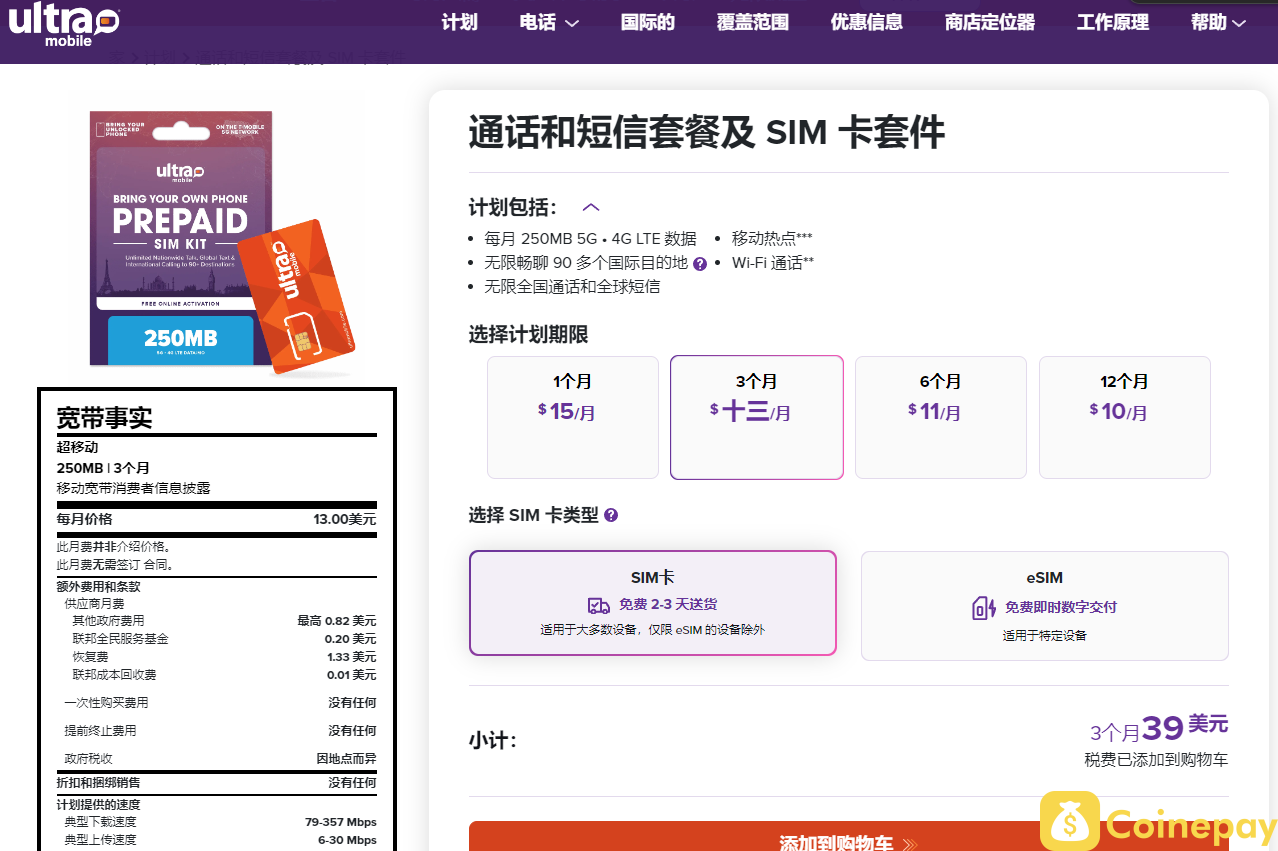Click the Wi-Fi 通话 bullet text

(773, 263)
